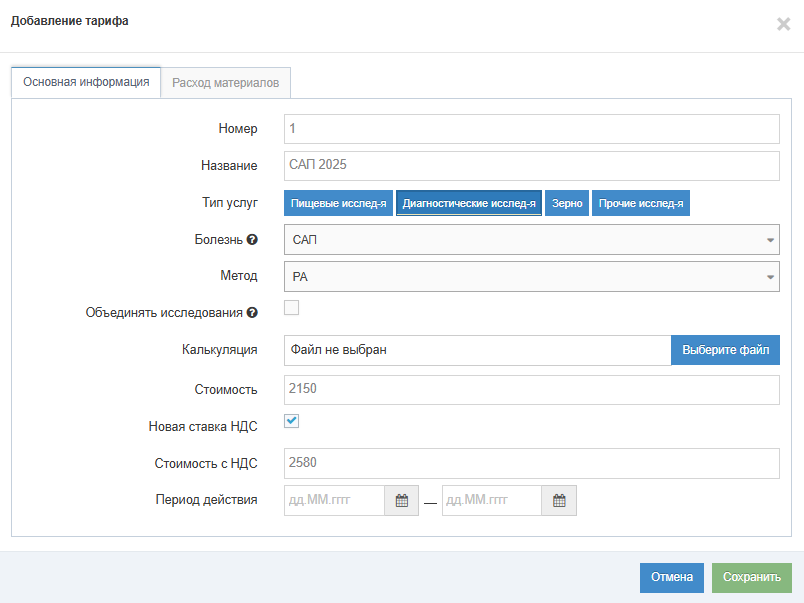Close the Добавление тарифа dialog
The height and width of the screenshot is (603, 804).
[783, 24]
